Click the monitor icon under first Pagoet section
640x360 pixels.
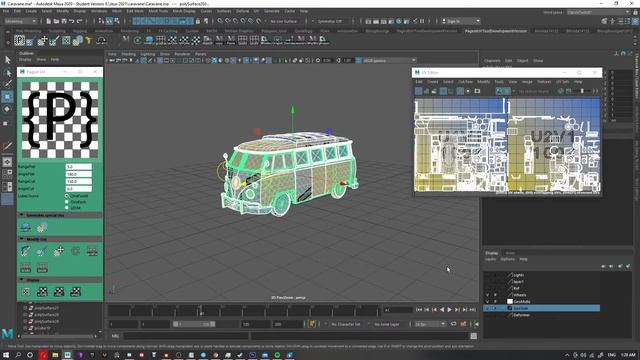pos(25,227)
